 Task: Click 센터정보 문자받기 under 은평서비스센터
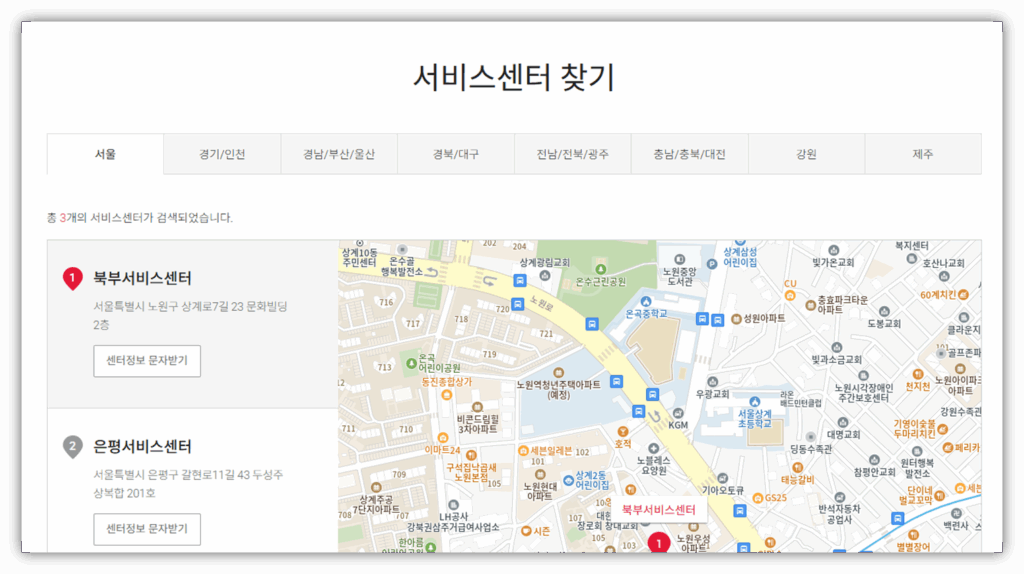pos(147,529)
